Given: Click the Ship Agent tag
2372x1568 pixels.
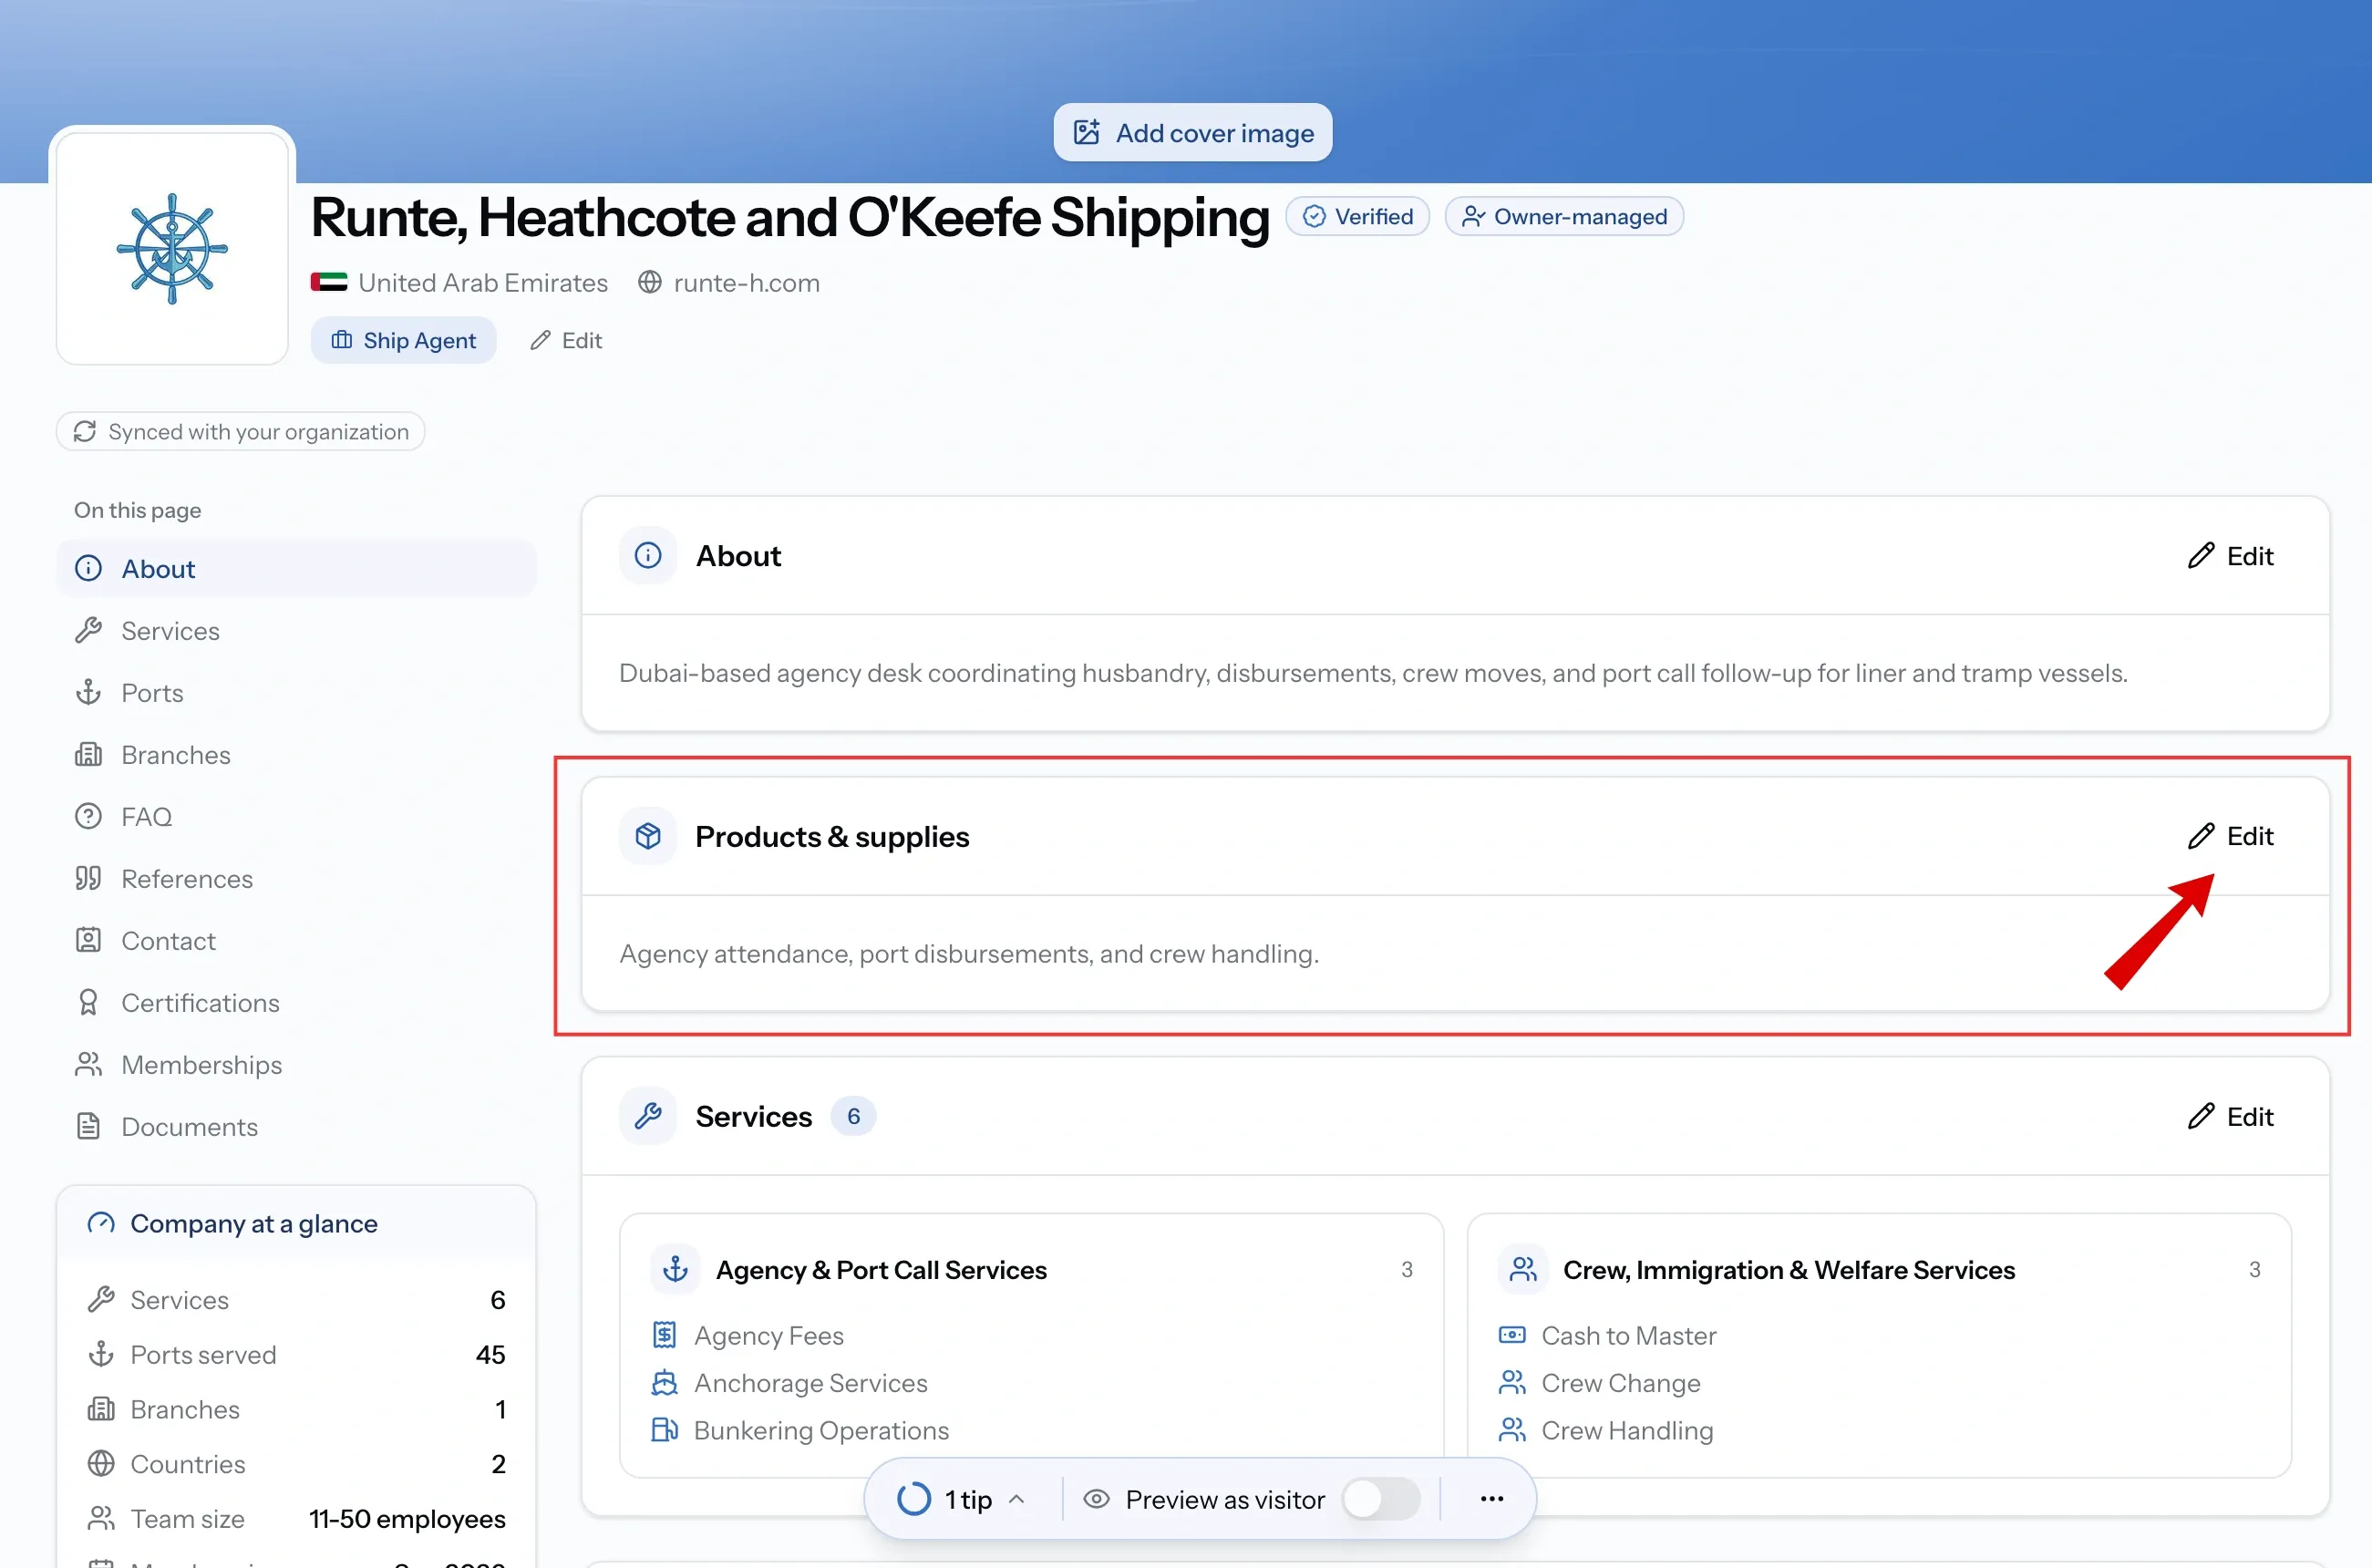Looking at the screenshot, I should point(404,341).
